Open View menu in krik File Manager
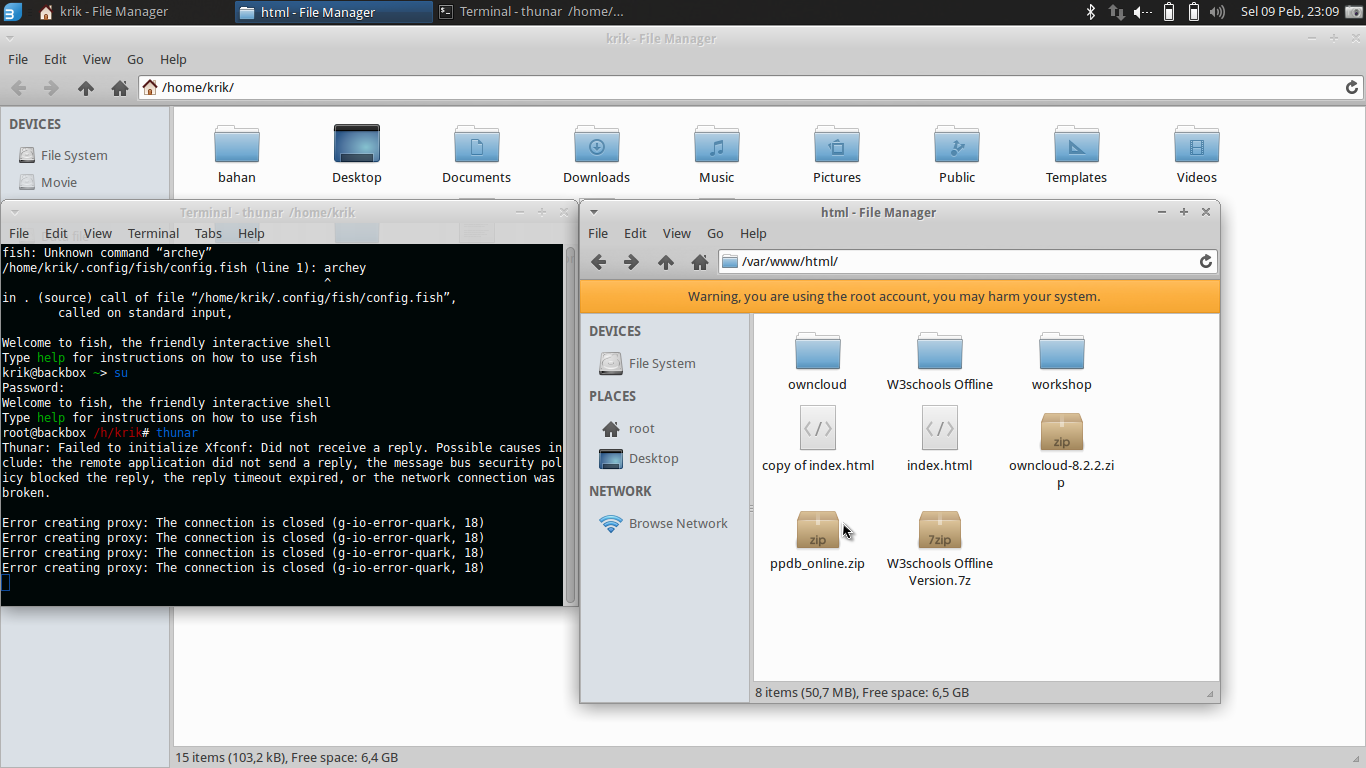1366x768 pixels. click(x=97, y=59)
